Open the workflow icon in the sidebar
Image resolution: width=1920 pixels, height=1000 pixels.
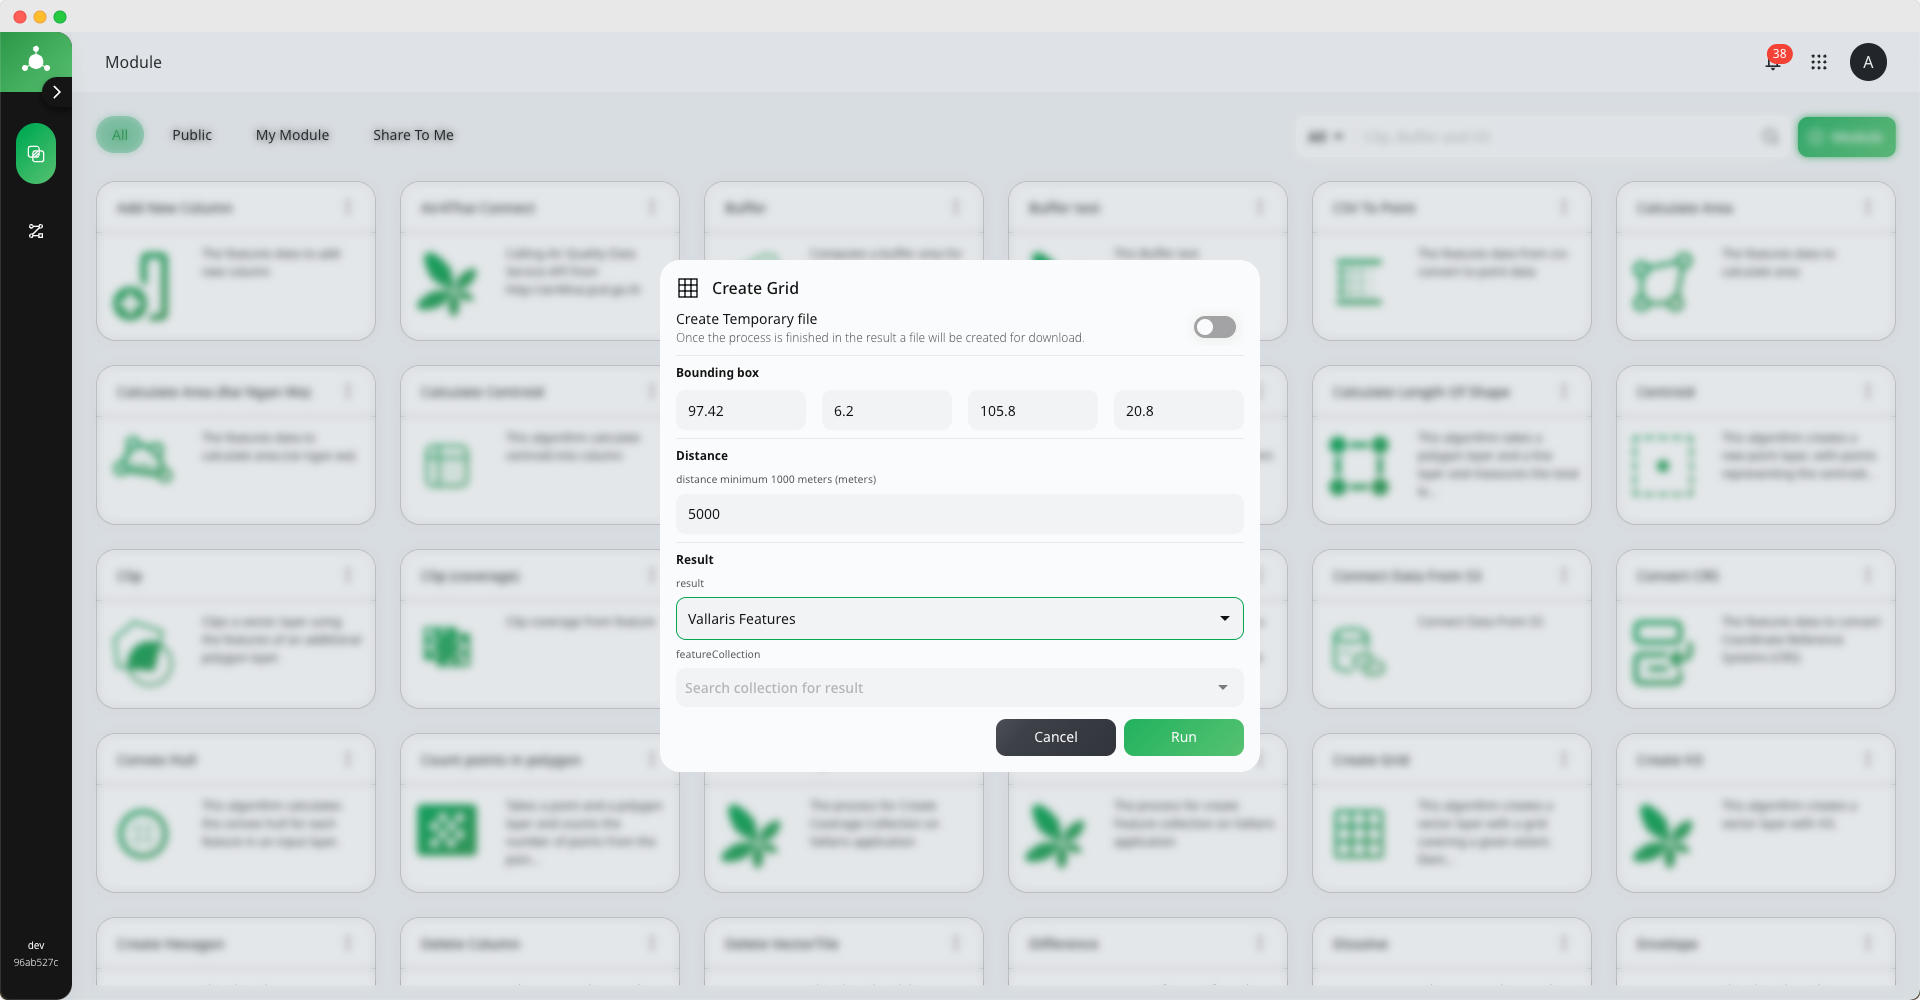(36, 231)
